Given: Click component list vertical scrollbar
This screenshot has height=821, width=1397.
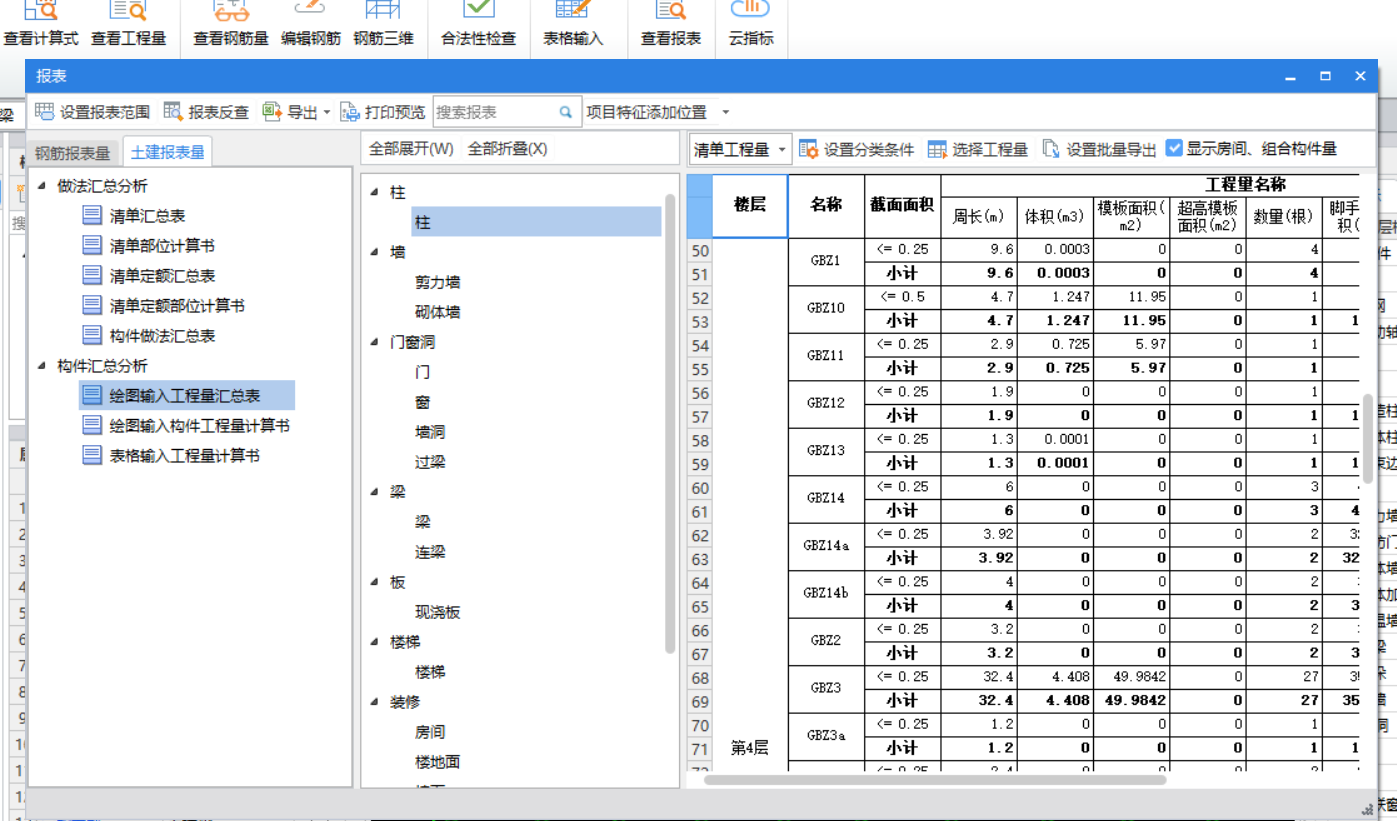Looking at the screenshot, I should coord(670,424).
